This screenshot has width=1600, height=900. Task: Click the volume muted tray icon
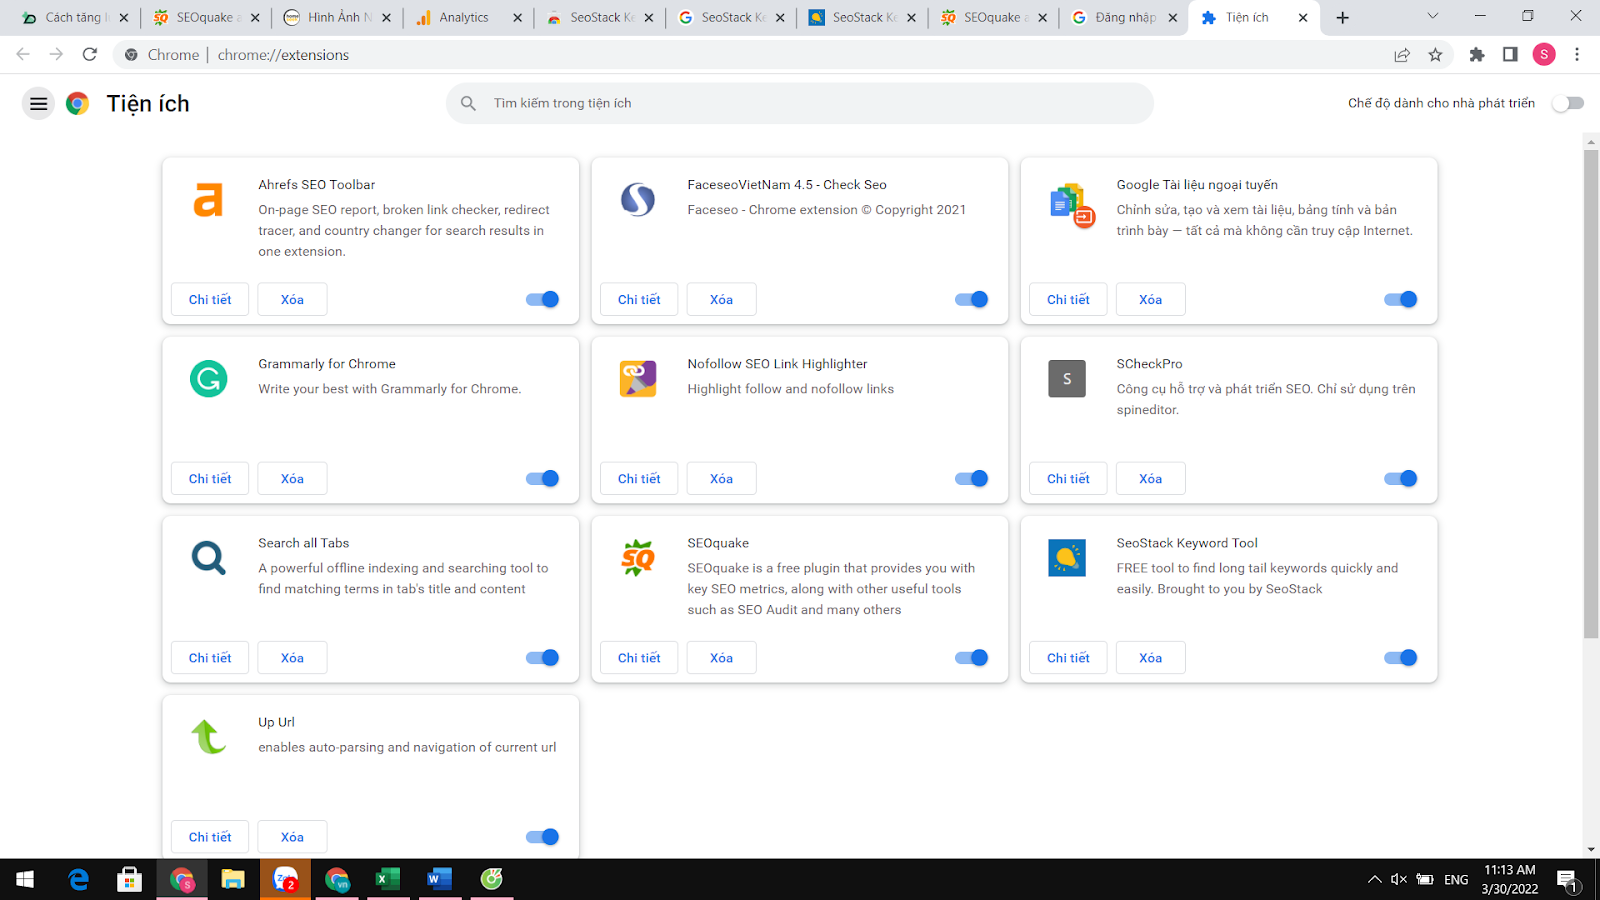(1399, 879)
